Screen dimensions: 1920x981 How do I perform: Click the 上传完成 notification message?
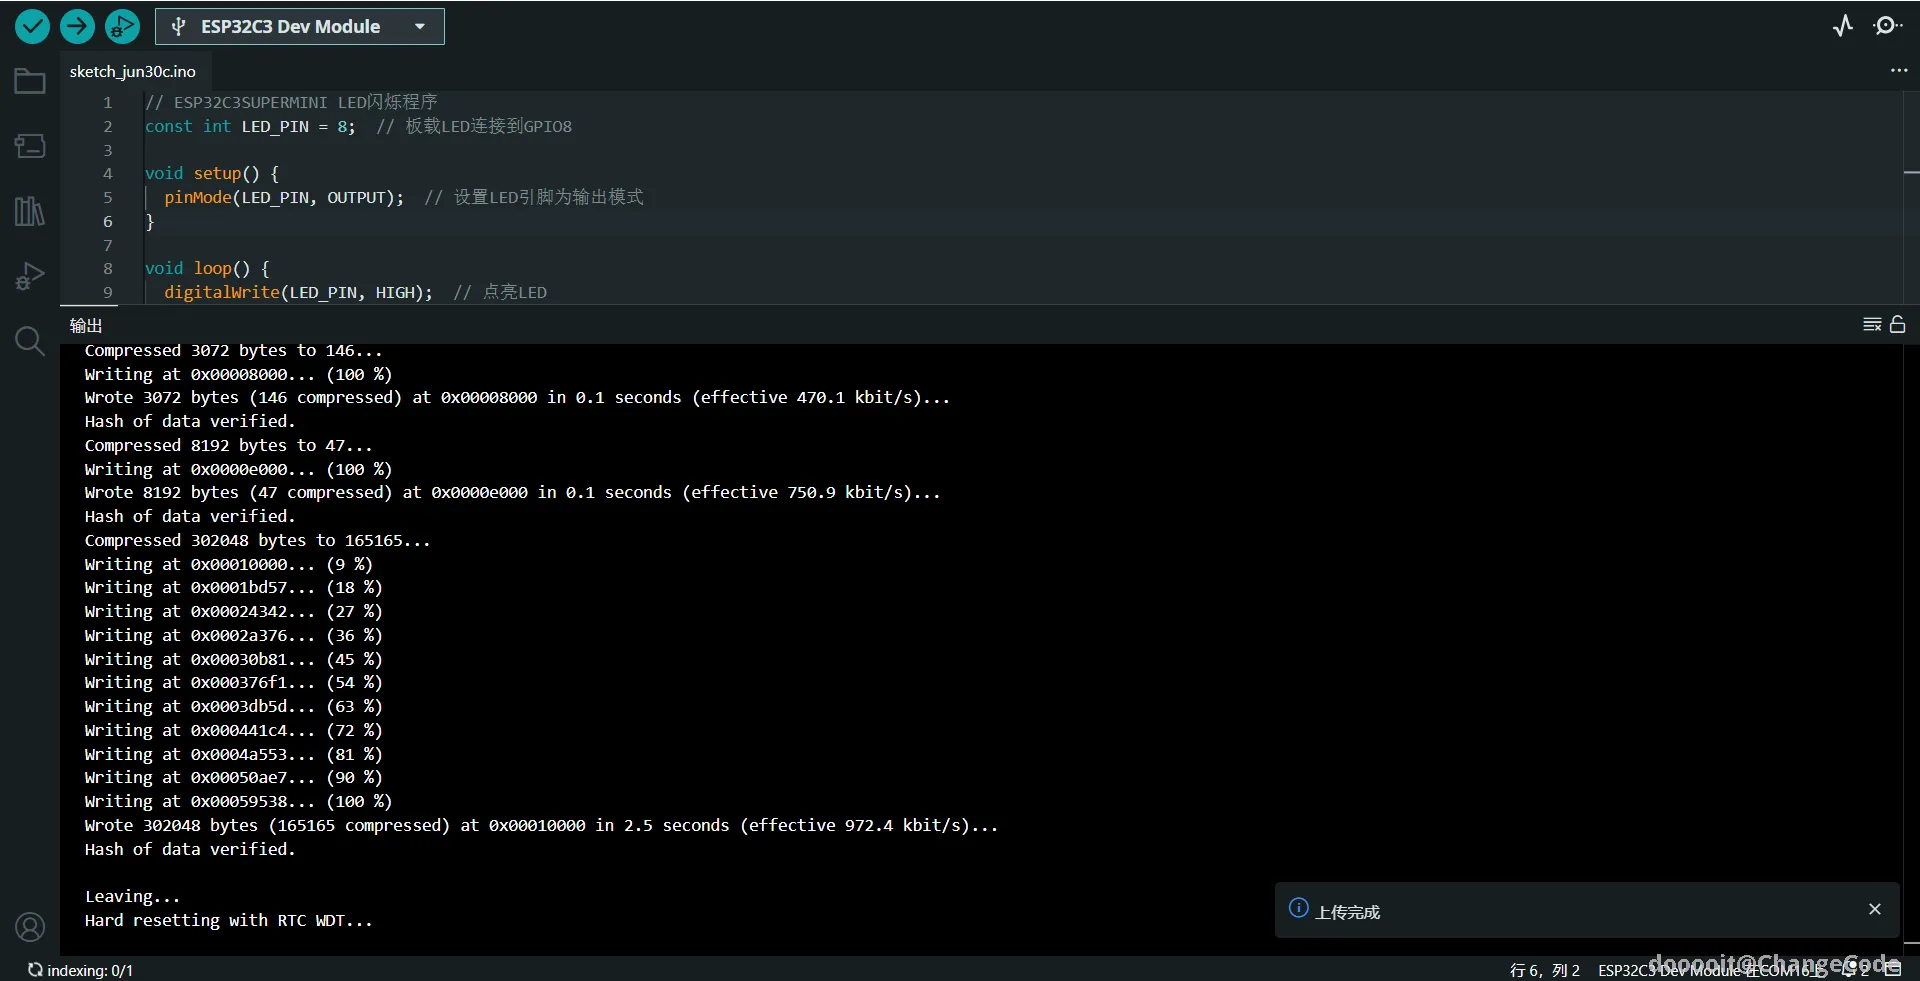coord(1347,912)
